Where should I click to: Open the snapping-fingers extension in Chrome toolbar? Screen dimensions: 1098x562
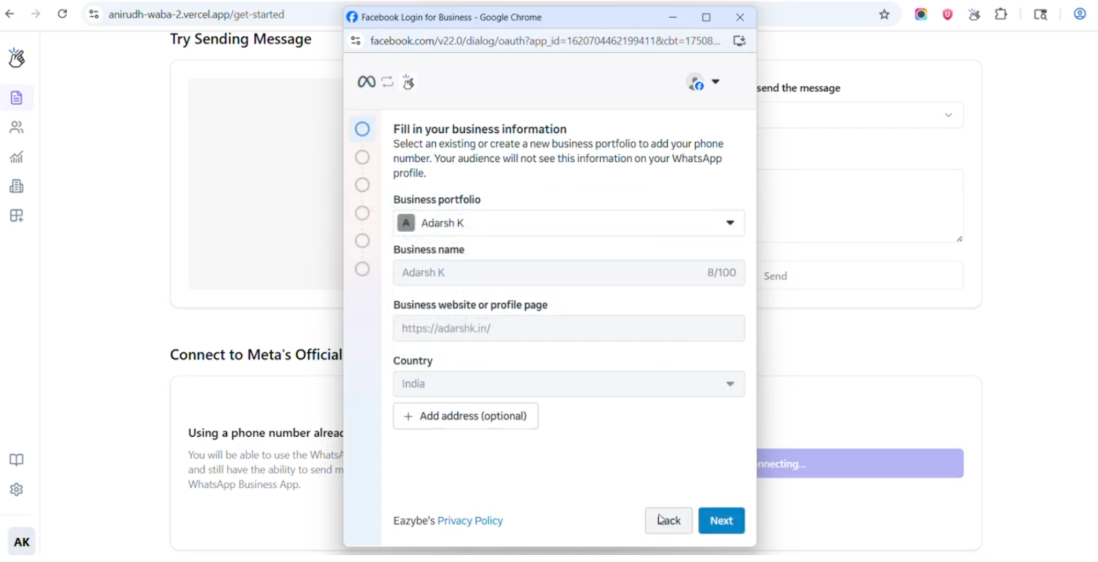[x=974, y=14]
